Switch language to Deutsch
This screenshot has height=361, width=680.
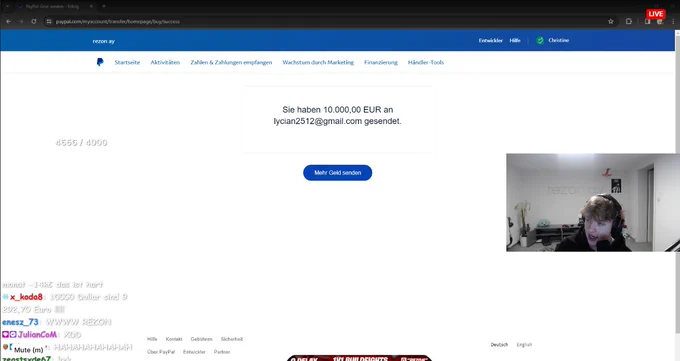pos(499,345)
